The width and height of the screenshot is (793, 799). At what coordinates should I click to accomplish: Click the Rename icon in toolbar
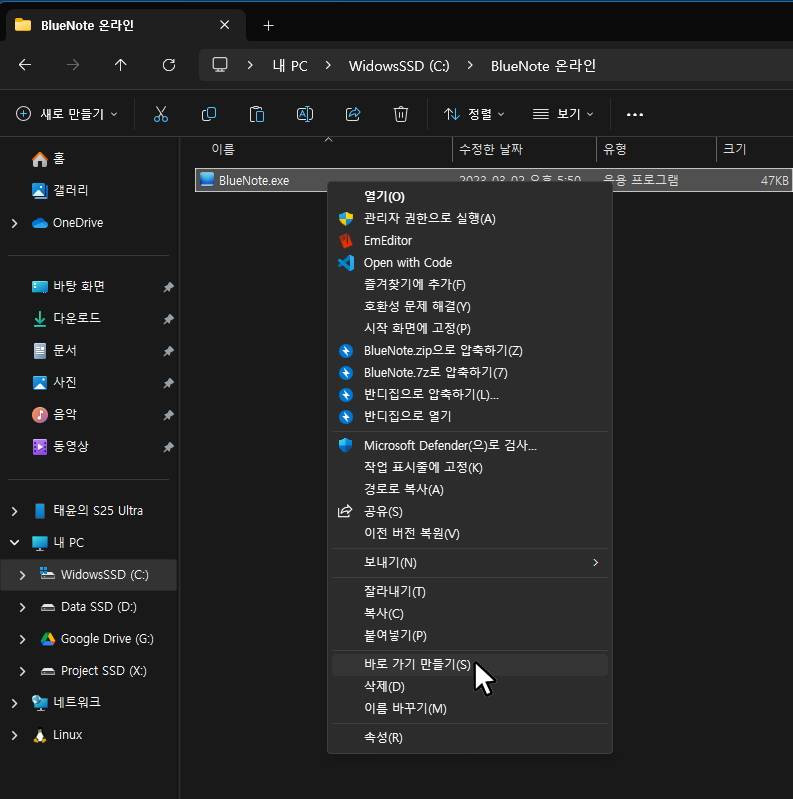pyautogui.click(x=305, y=114)
